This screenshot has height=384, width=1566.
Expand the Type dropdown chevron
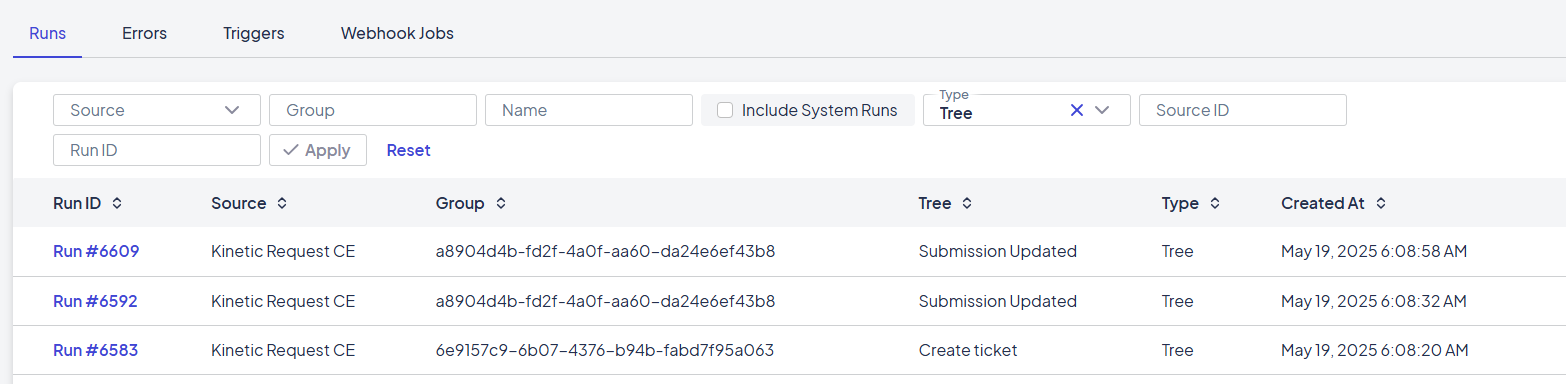pyautogui.click(x=1103, y=110)
